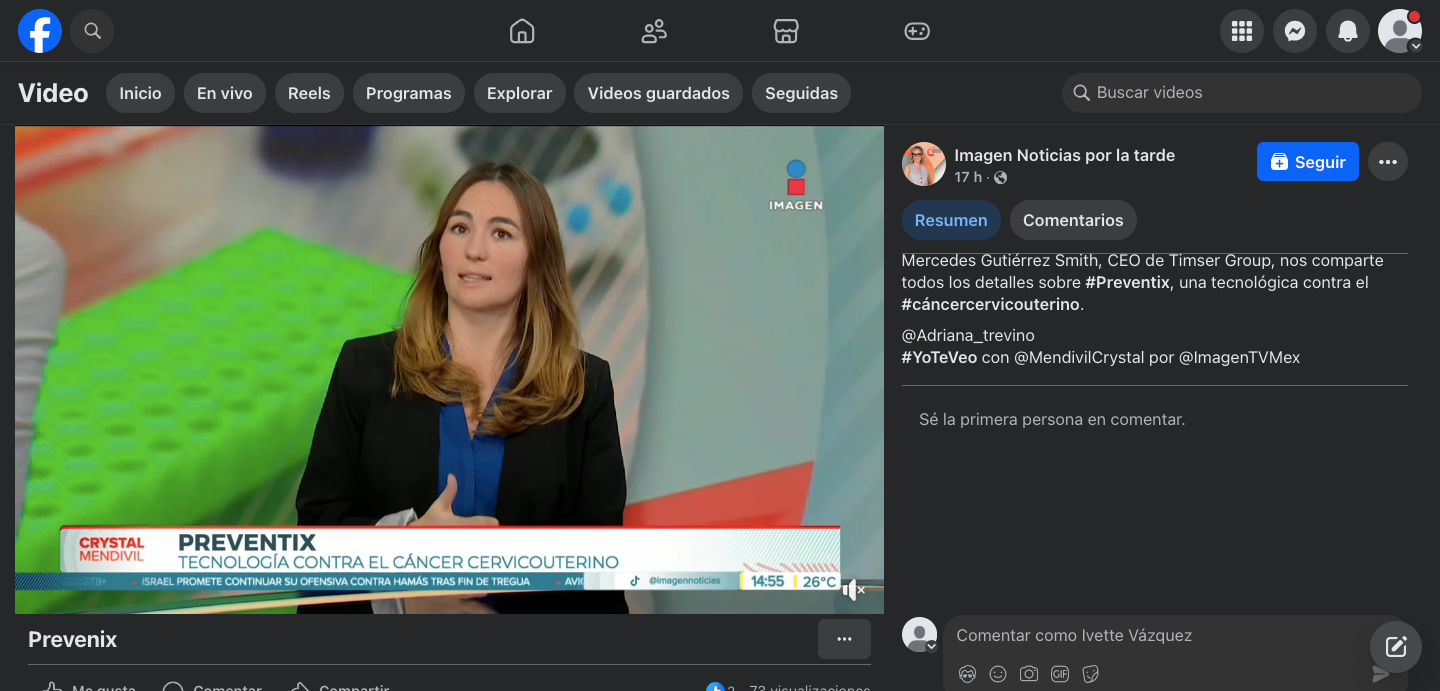Open the Marketplace icon
Screen dimensions: 1440x691
click(786, 31)
